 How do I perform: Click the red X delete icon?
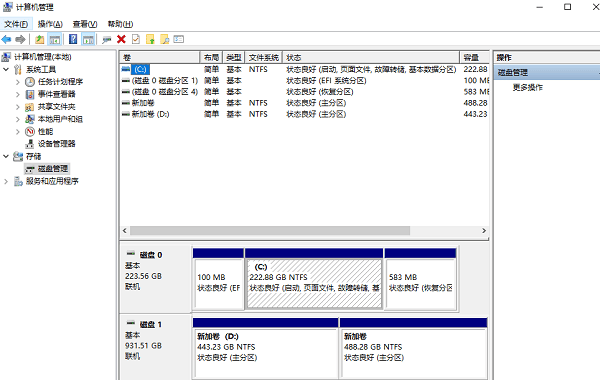[x=121, y=39]
